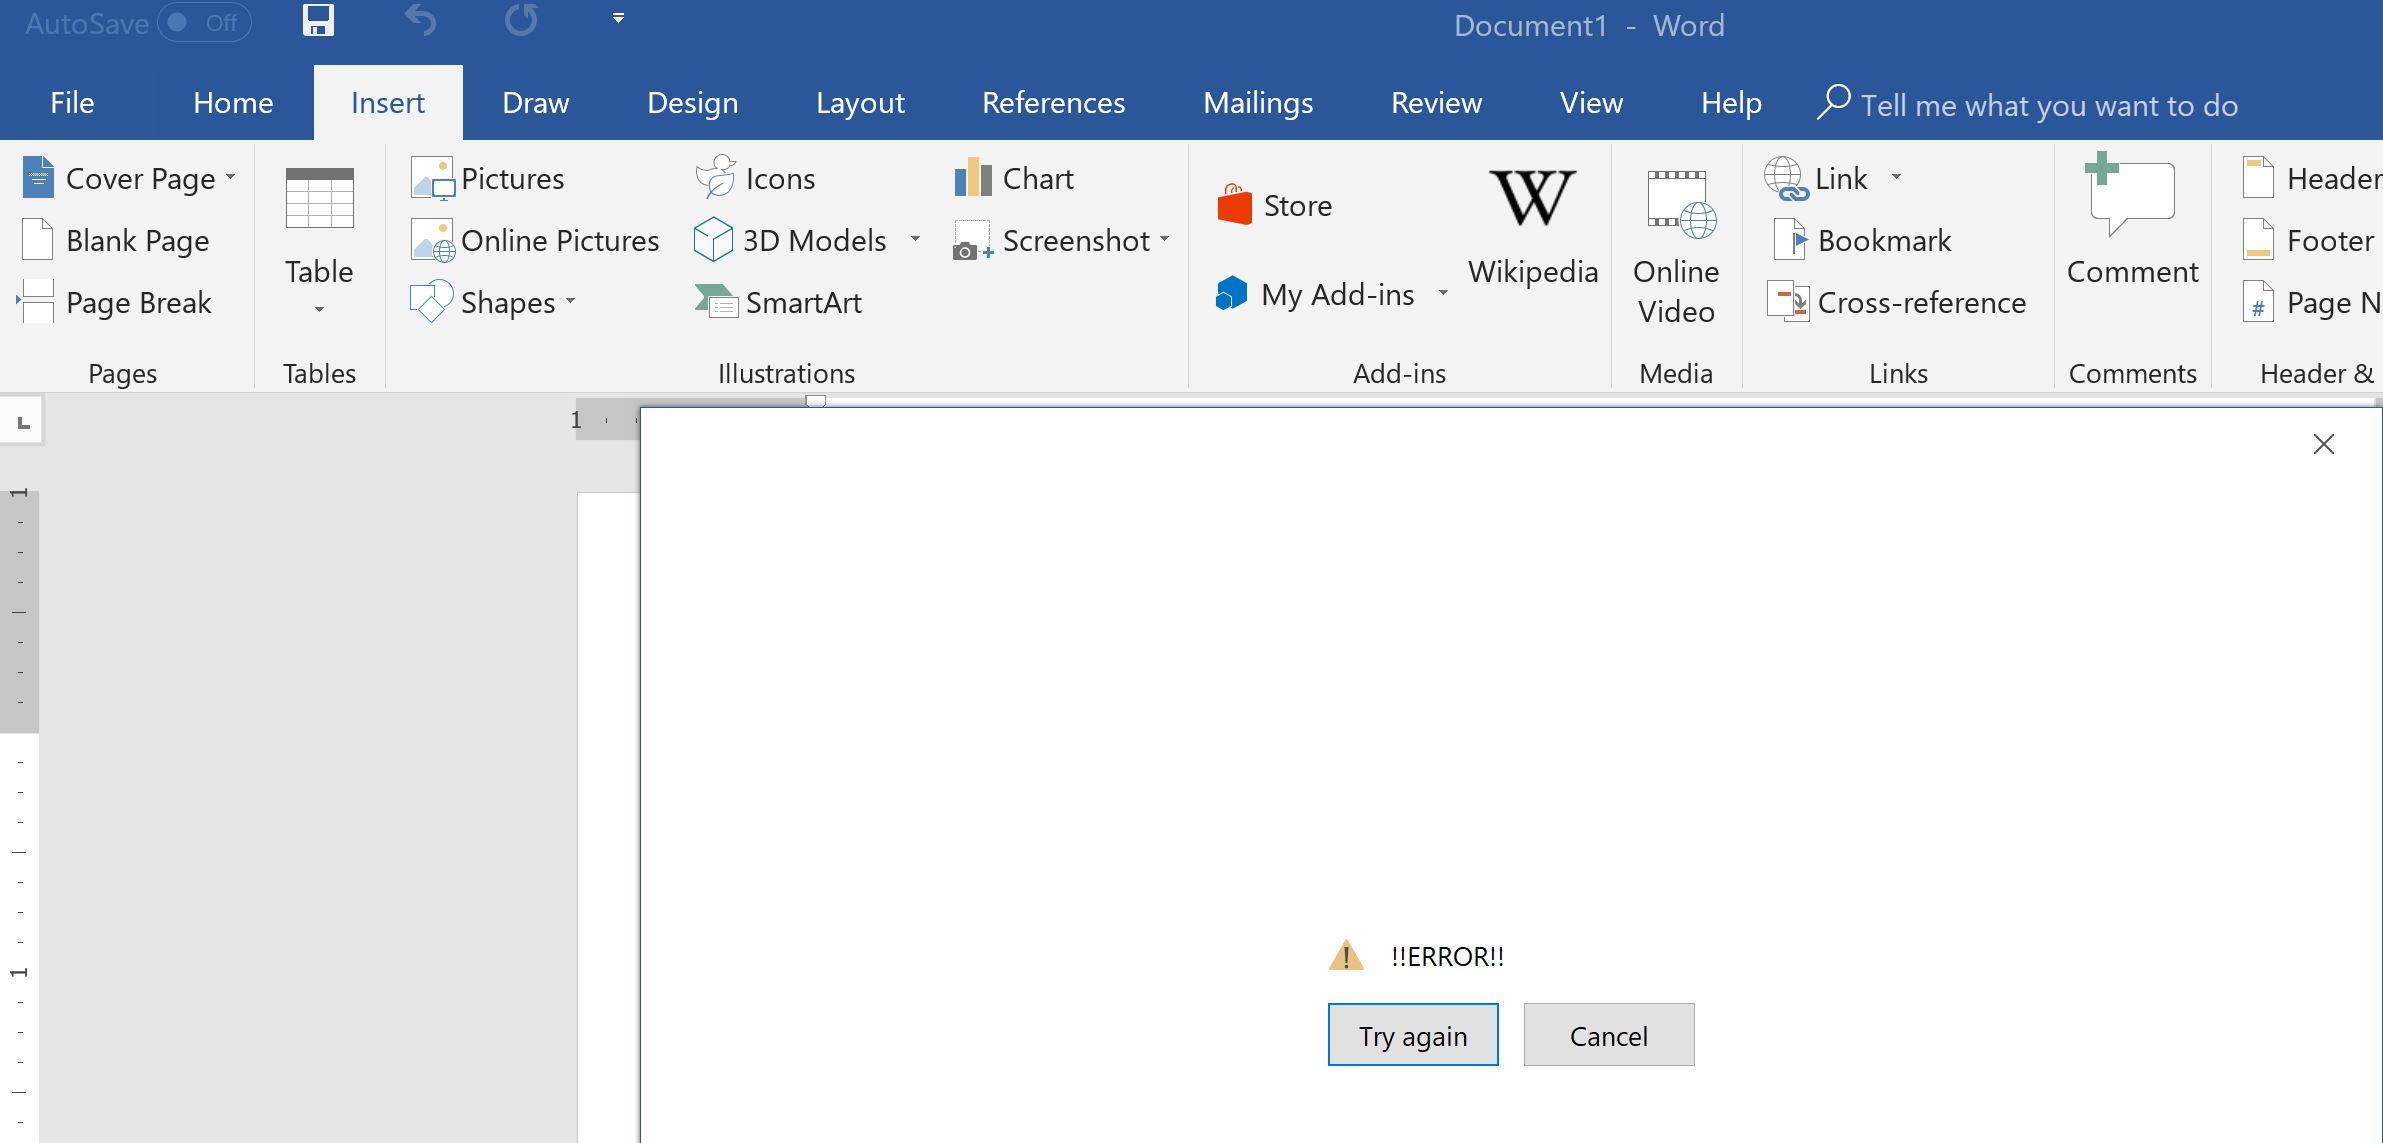This screenshot has width=2383, height=1143.
Task: Click Try again in the error dialog
Action: coord(1413,1035)
